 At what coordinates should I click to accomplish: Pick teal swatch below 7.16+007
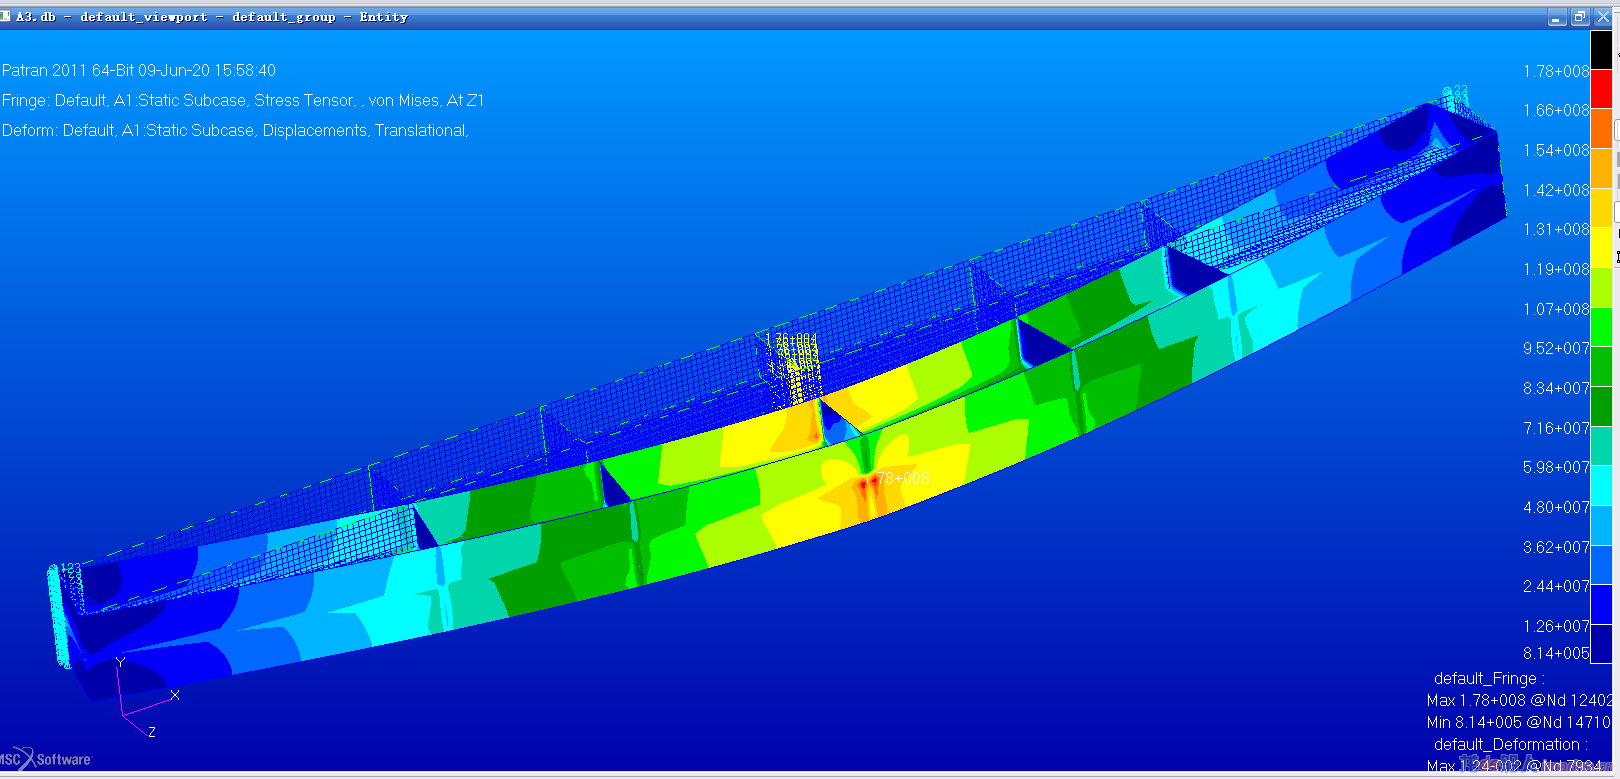[x=1601, y=446]
